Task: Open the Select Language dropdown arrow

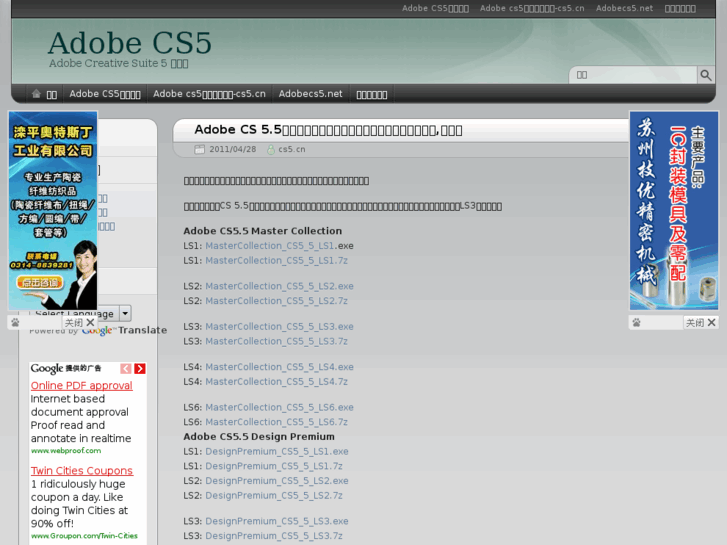Action: point(125,314)
